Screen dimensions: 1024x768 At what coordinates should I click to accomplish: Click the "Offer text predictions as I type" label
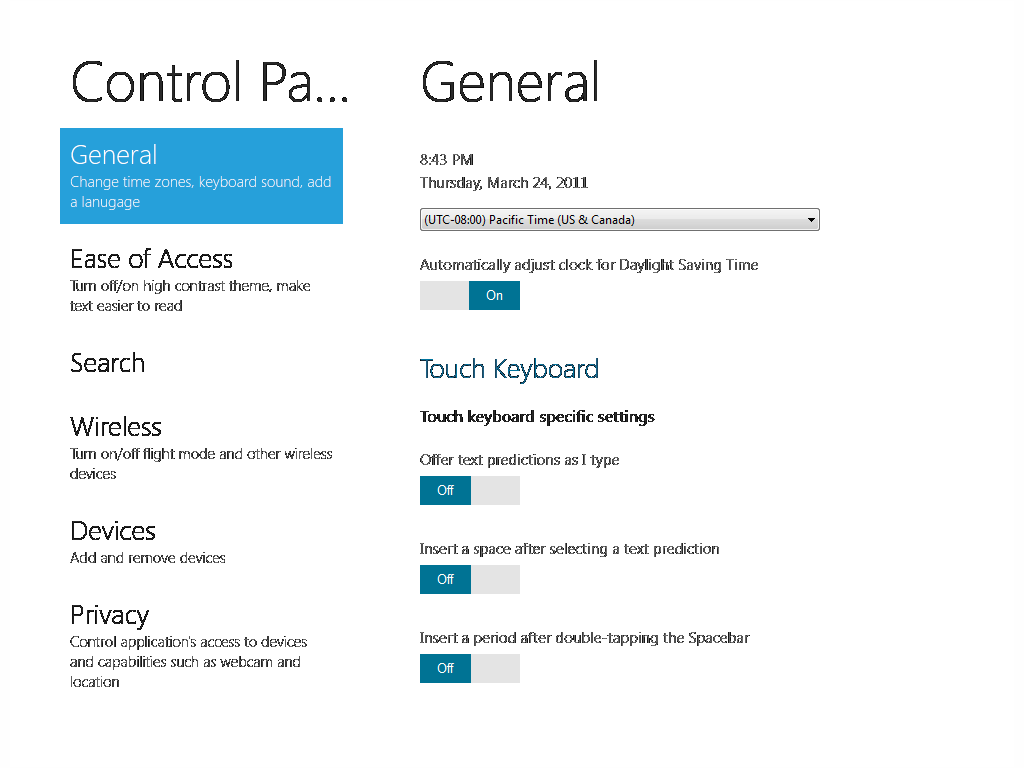point(519,460)
